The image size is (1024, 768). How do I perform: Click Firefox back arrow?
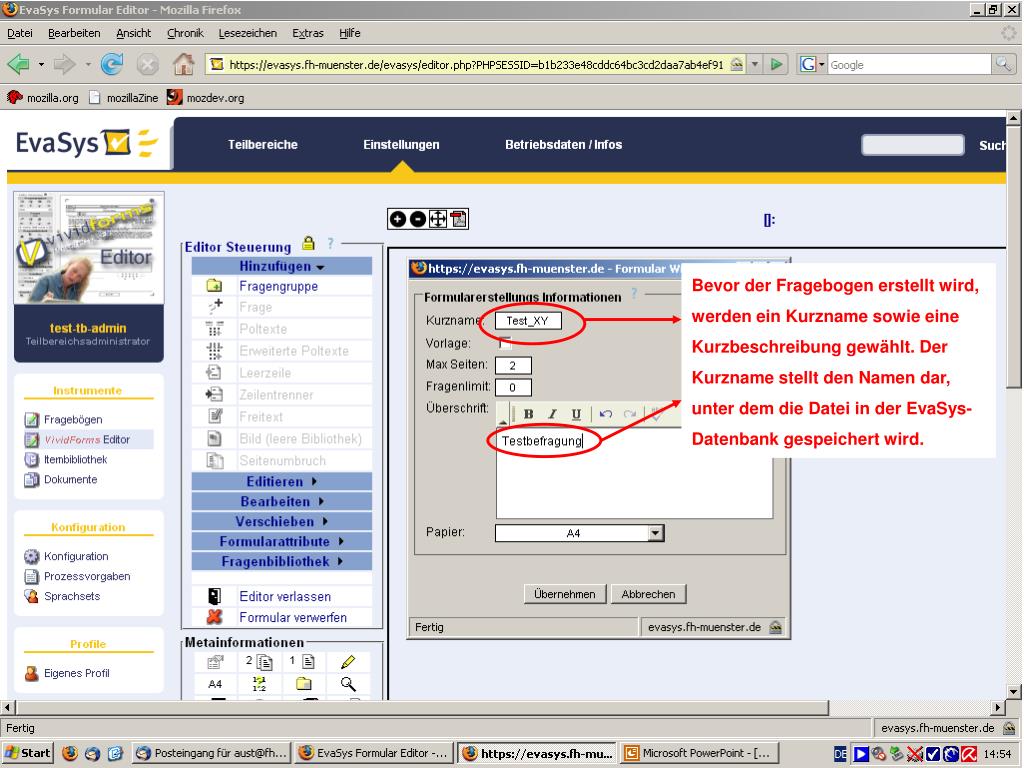pos(18,64)
